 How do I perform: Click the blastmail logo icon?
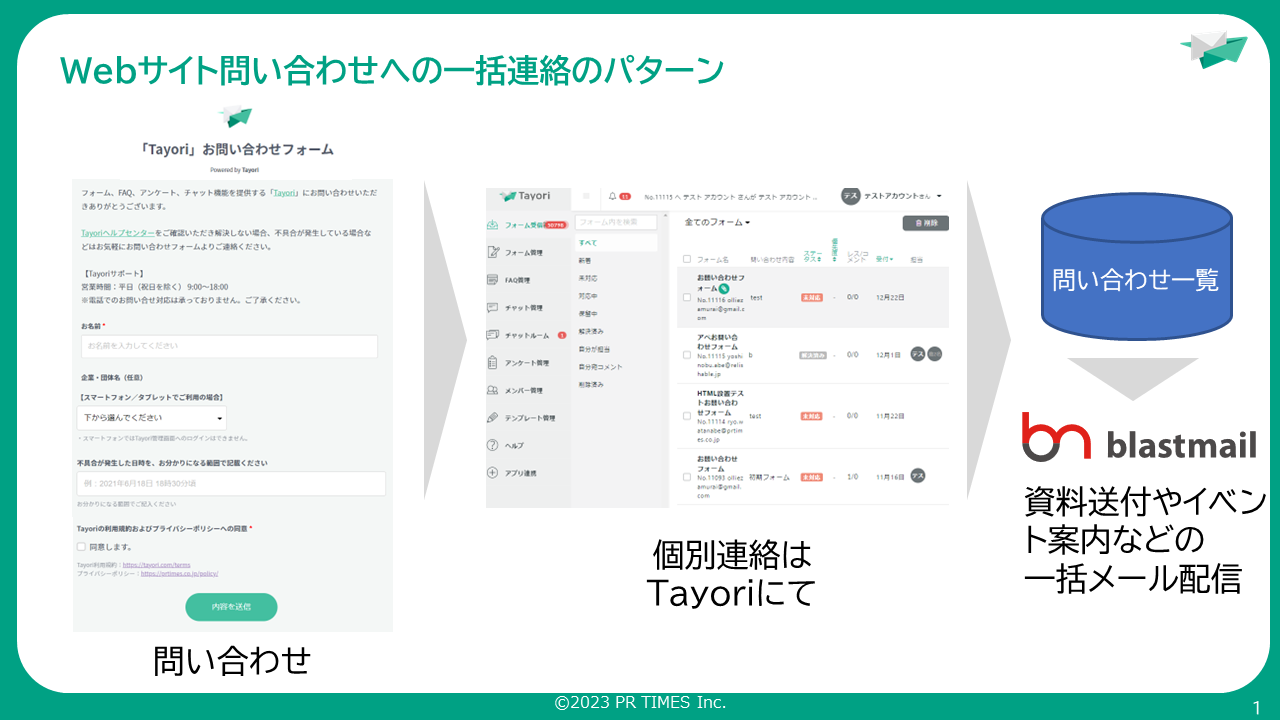click(1058, 436)
